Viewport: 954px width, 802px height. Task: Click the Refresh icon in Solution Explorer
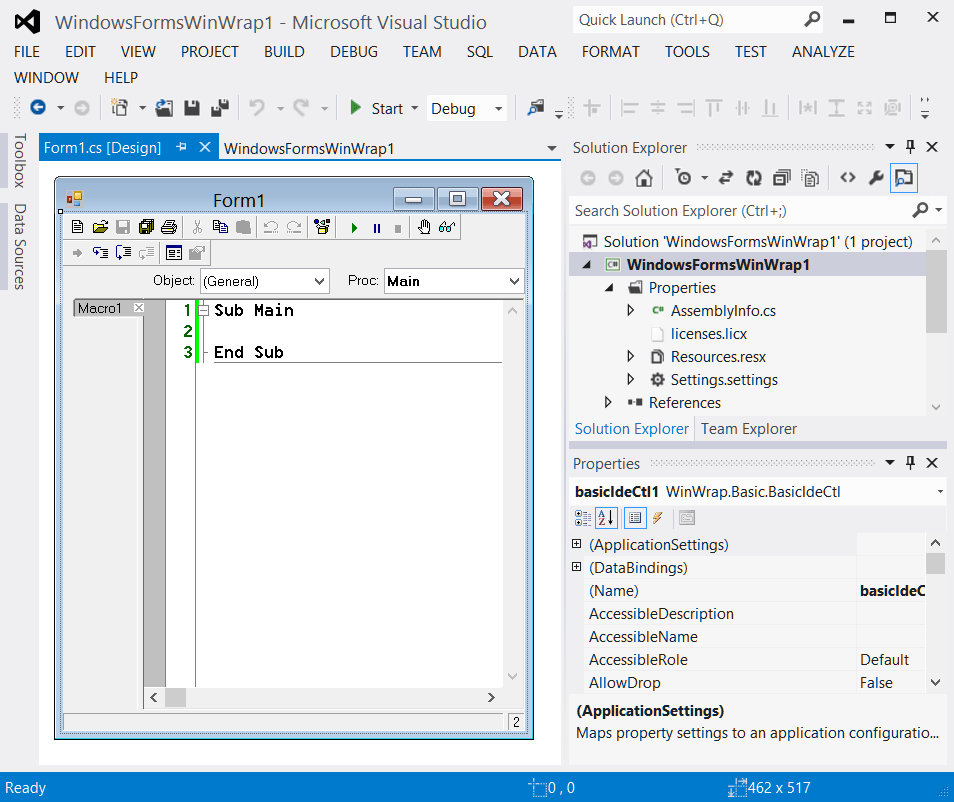[754, 178]
